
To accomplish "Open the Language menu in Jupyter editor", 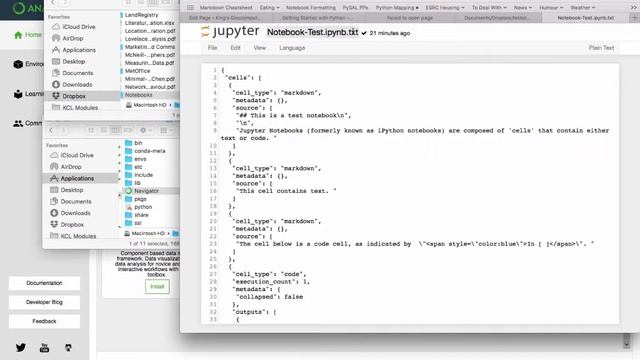I will pos(292,48).
